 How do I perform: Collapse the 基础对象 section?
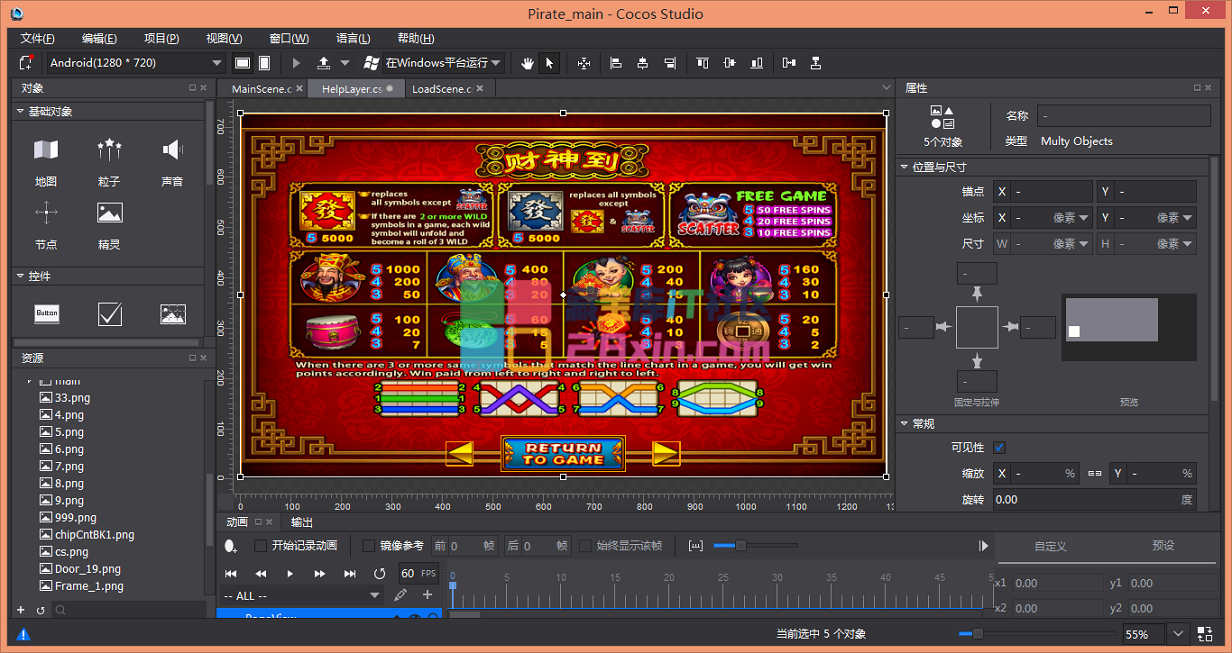tap(20, 111)
